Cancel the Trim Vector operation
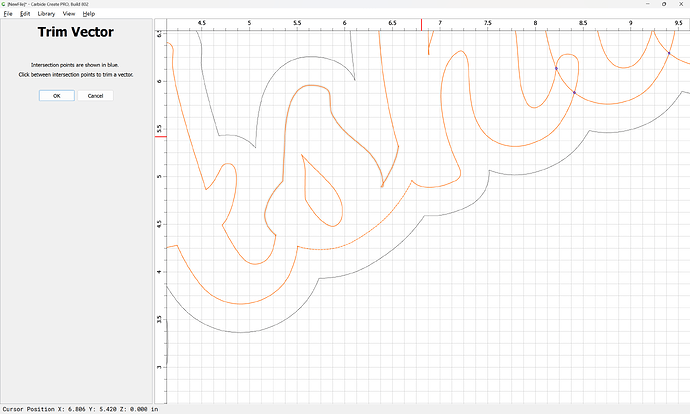690x414 pixels. click(x=95, y=96)
